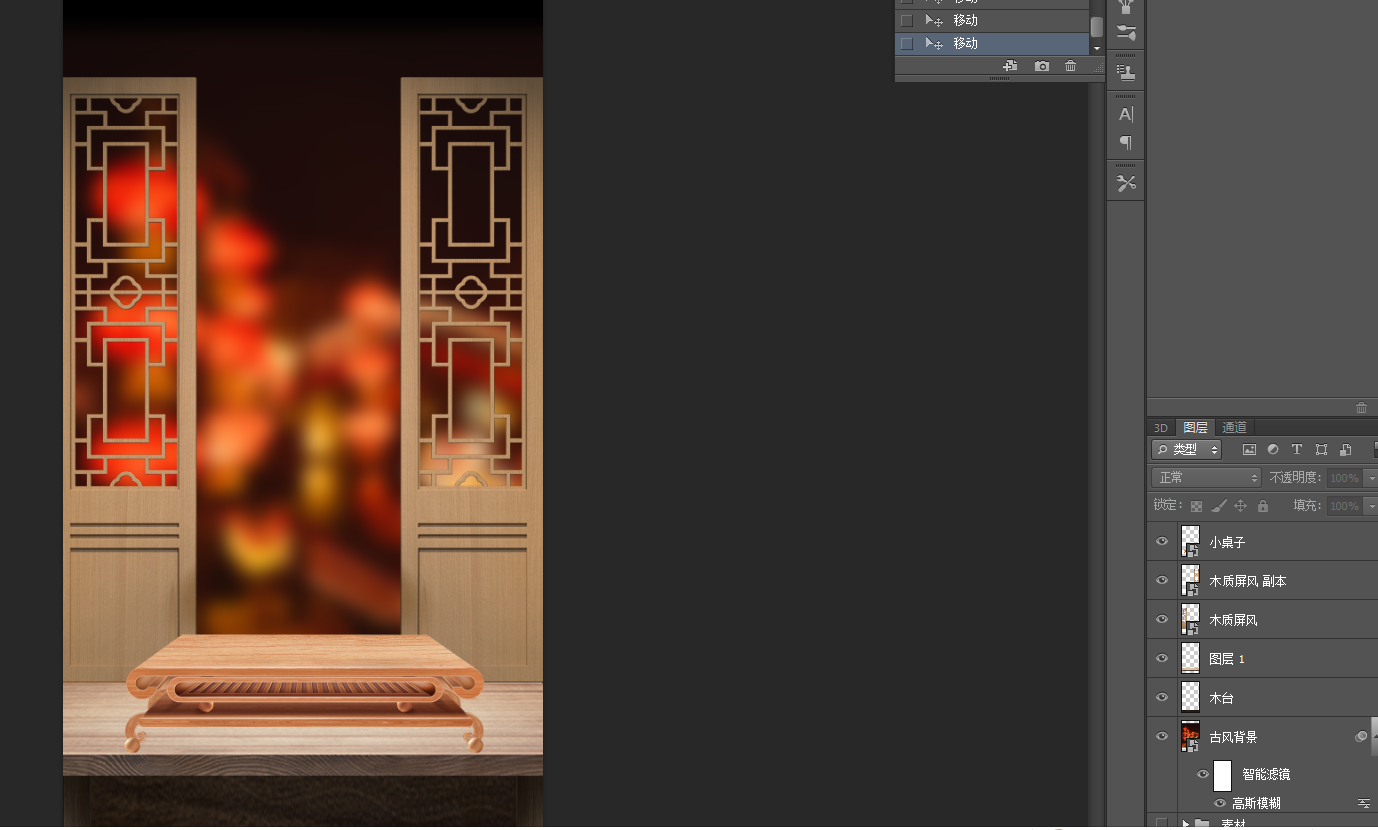
Task: Click the 智能滤镜 label
Action: 1266,774
